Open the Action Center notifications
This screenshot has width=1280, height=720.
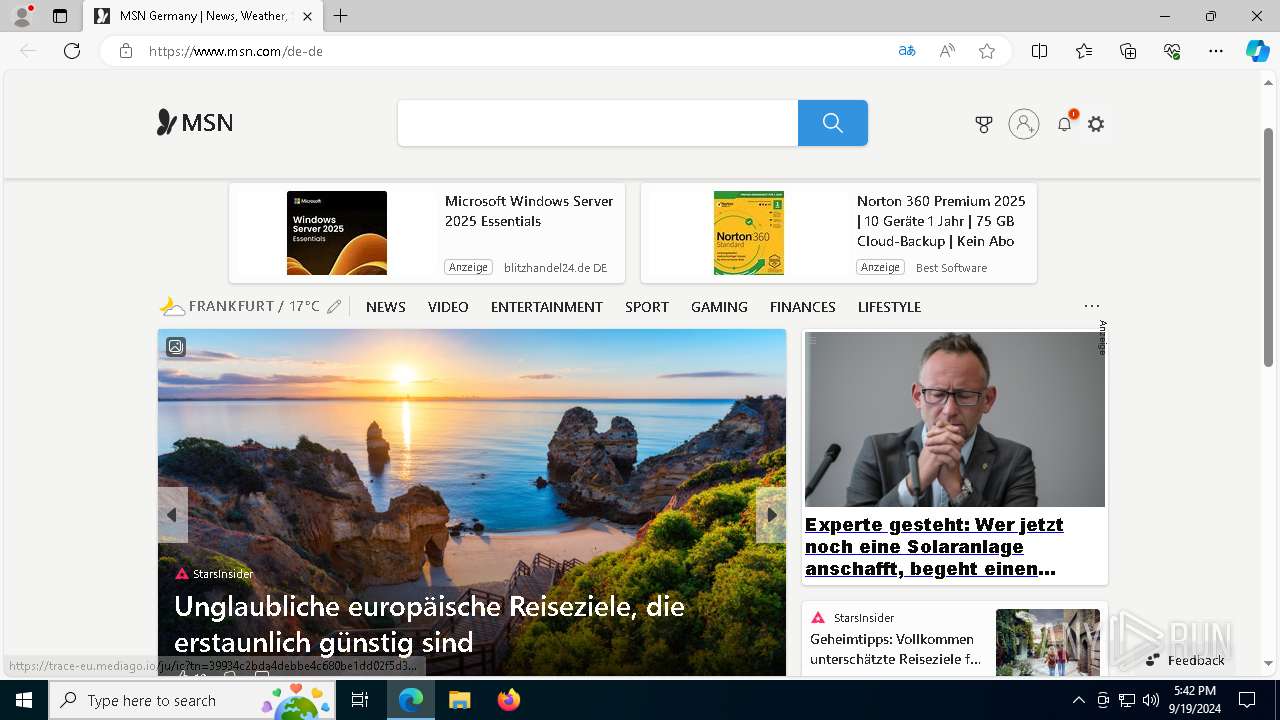(1247, 700)
